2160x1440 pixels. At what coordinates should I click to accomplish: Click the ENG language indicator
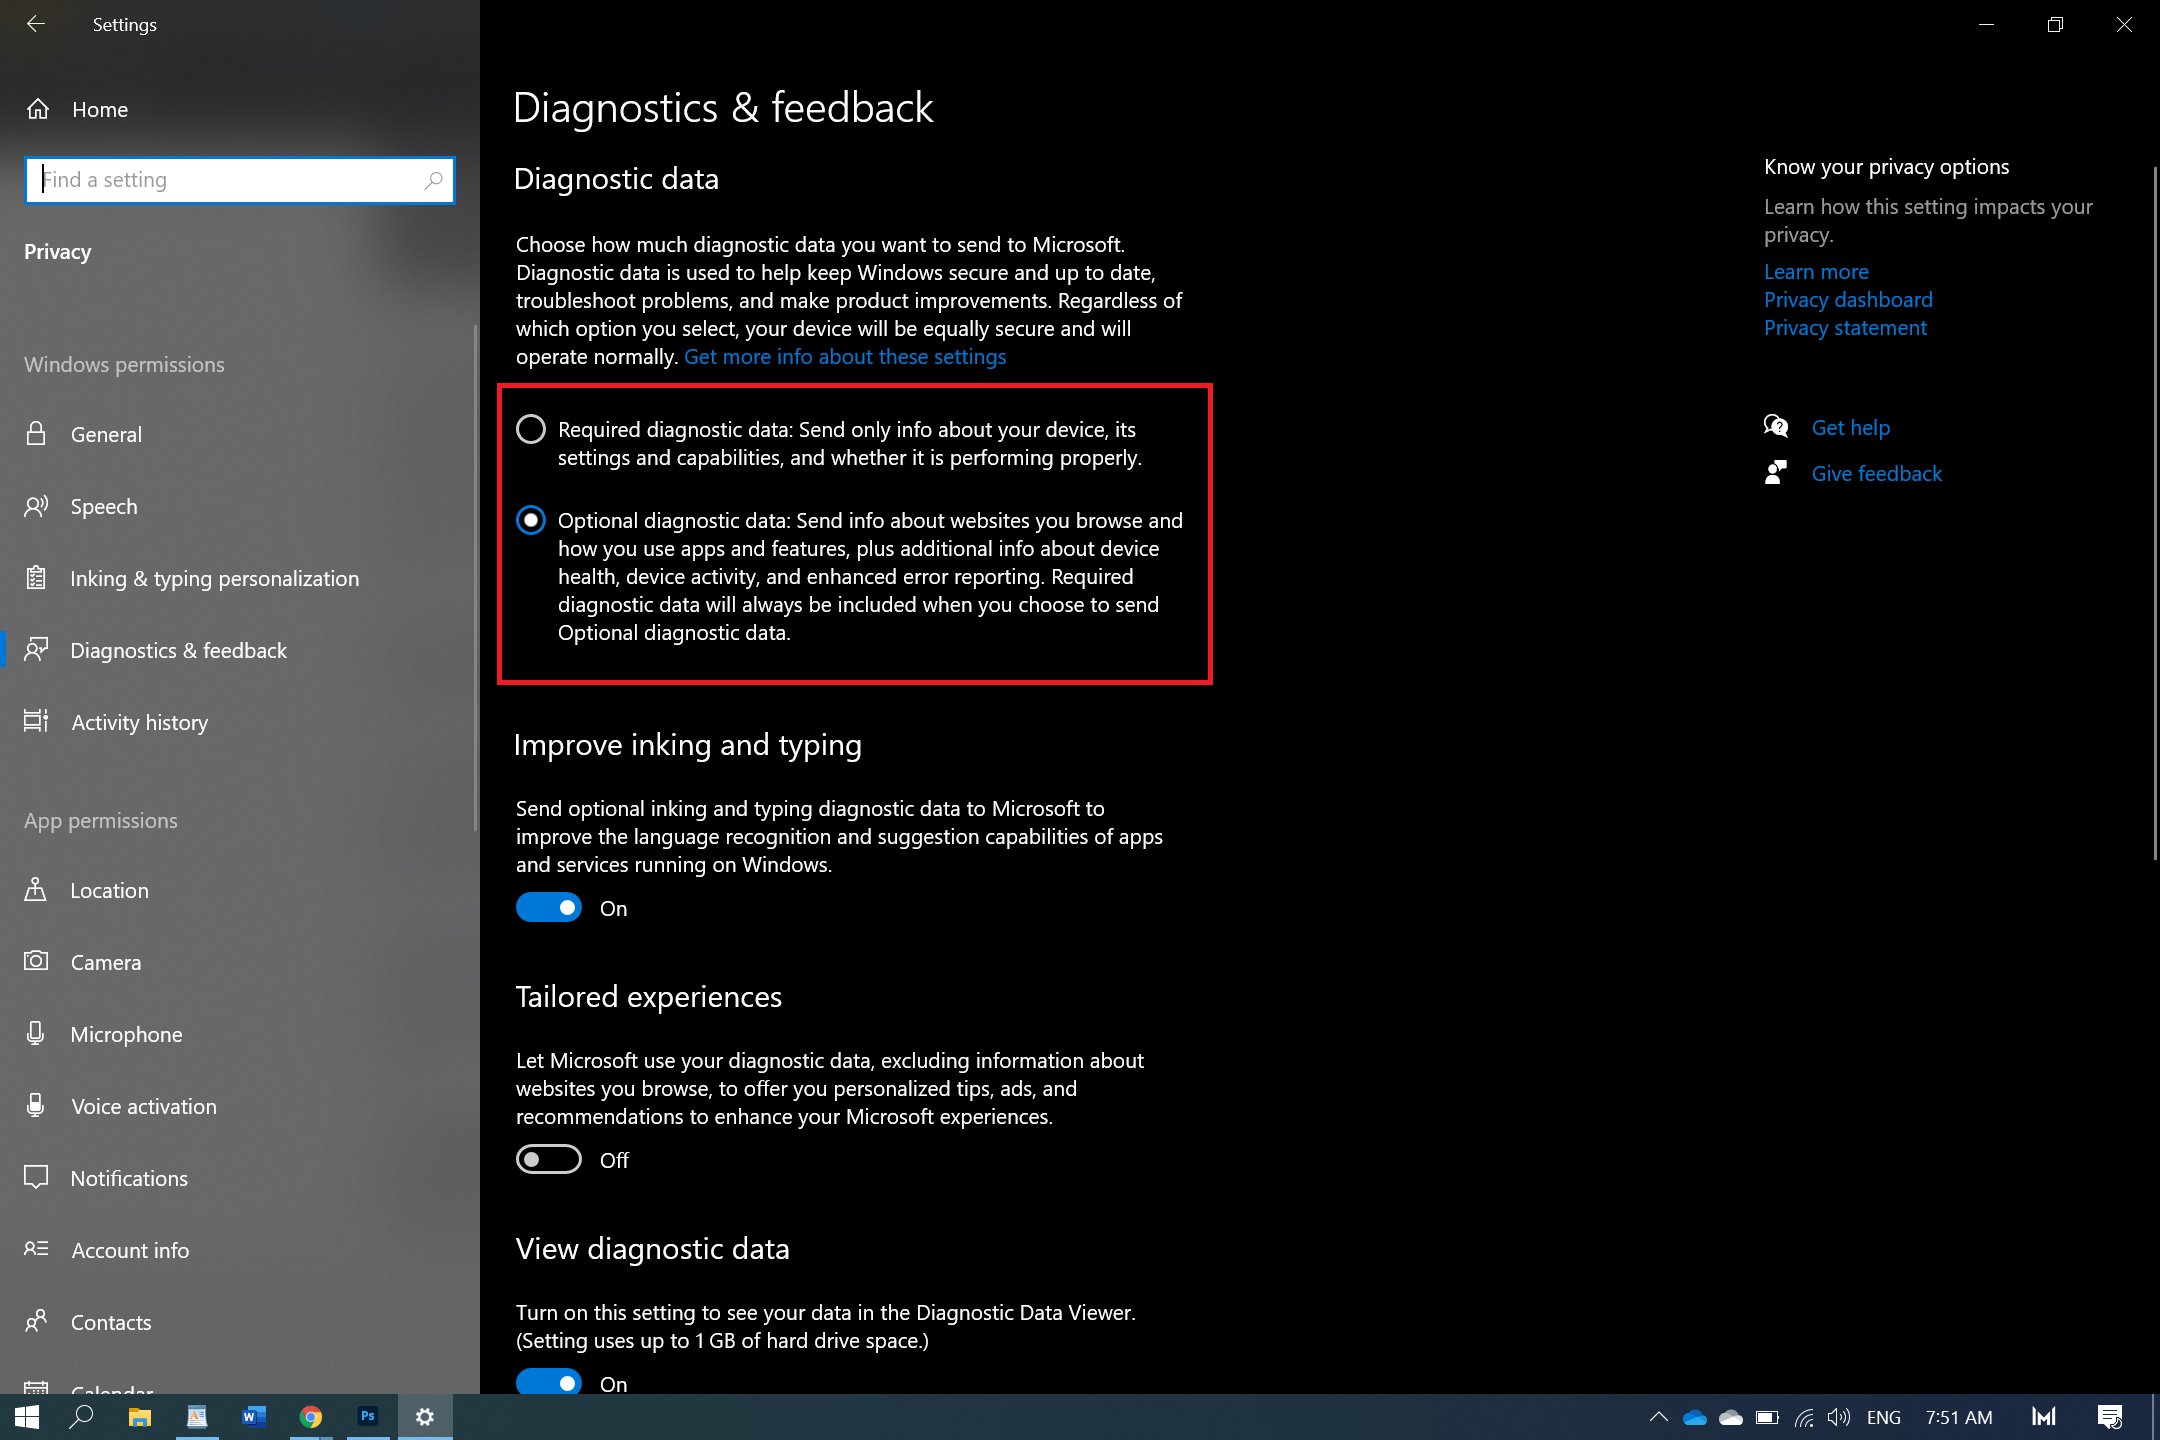click(1884, 1418)
